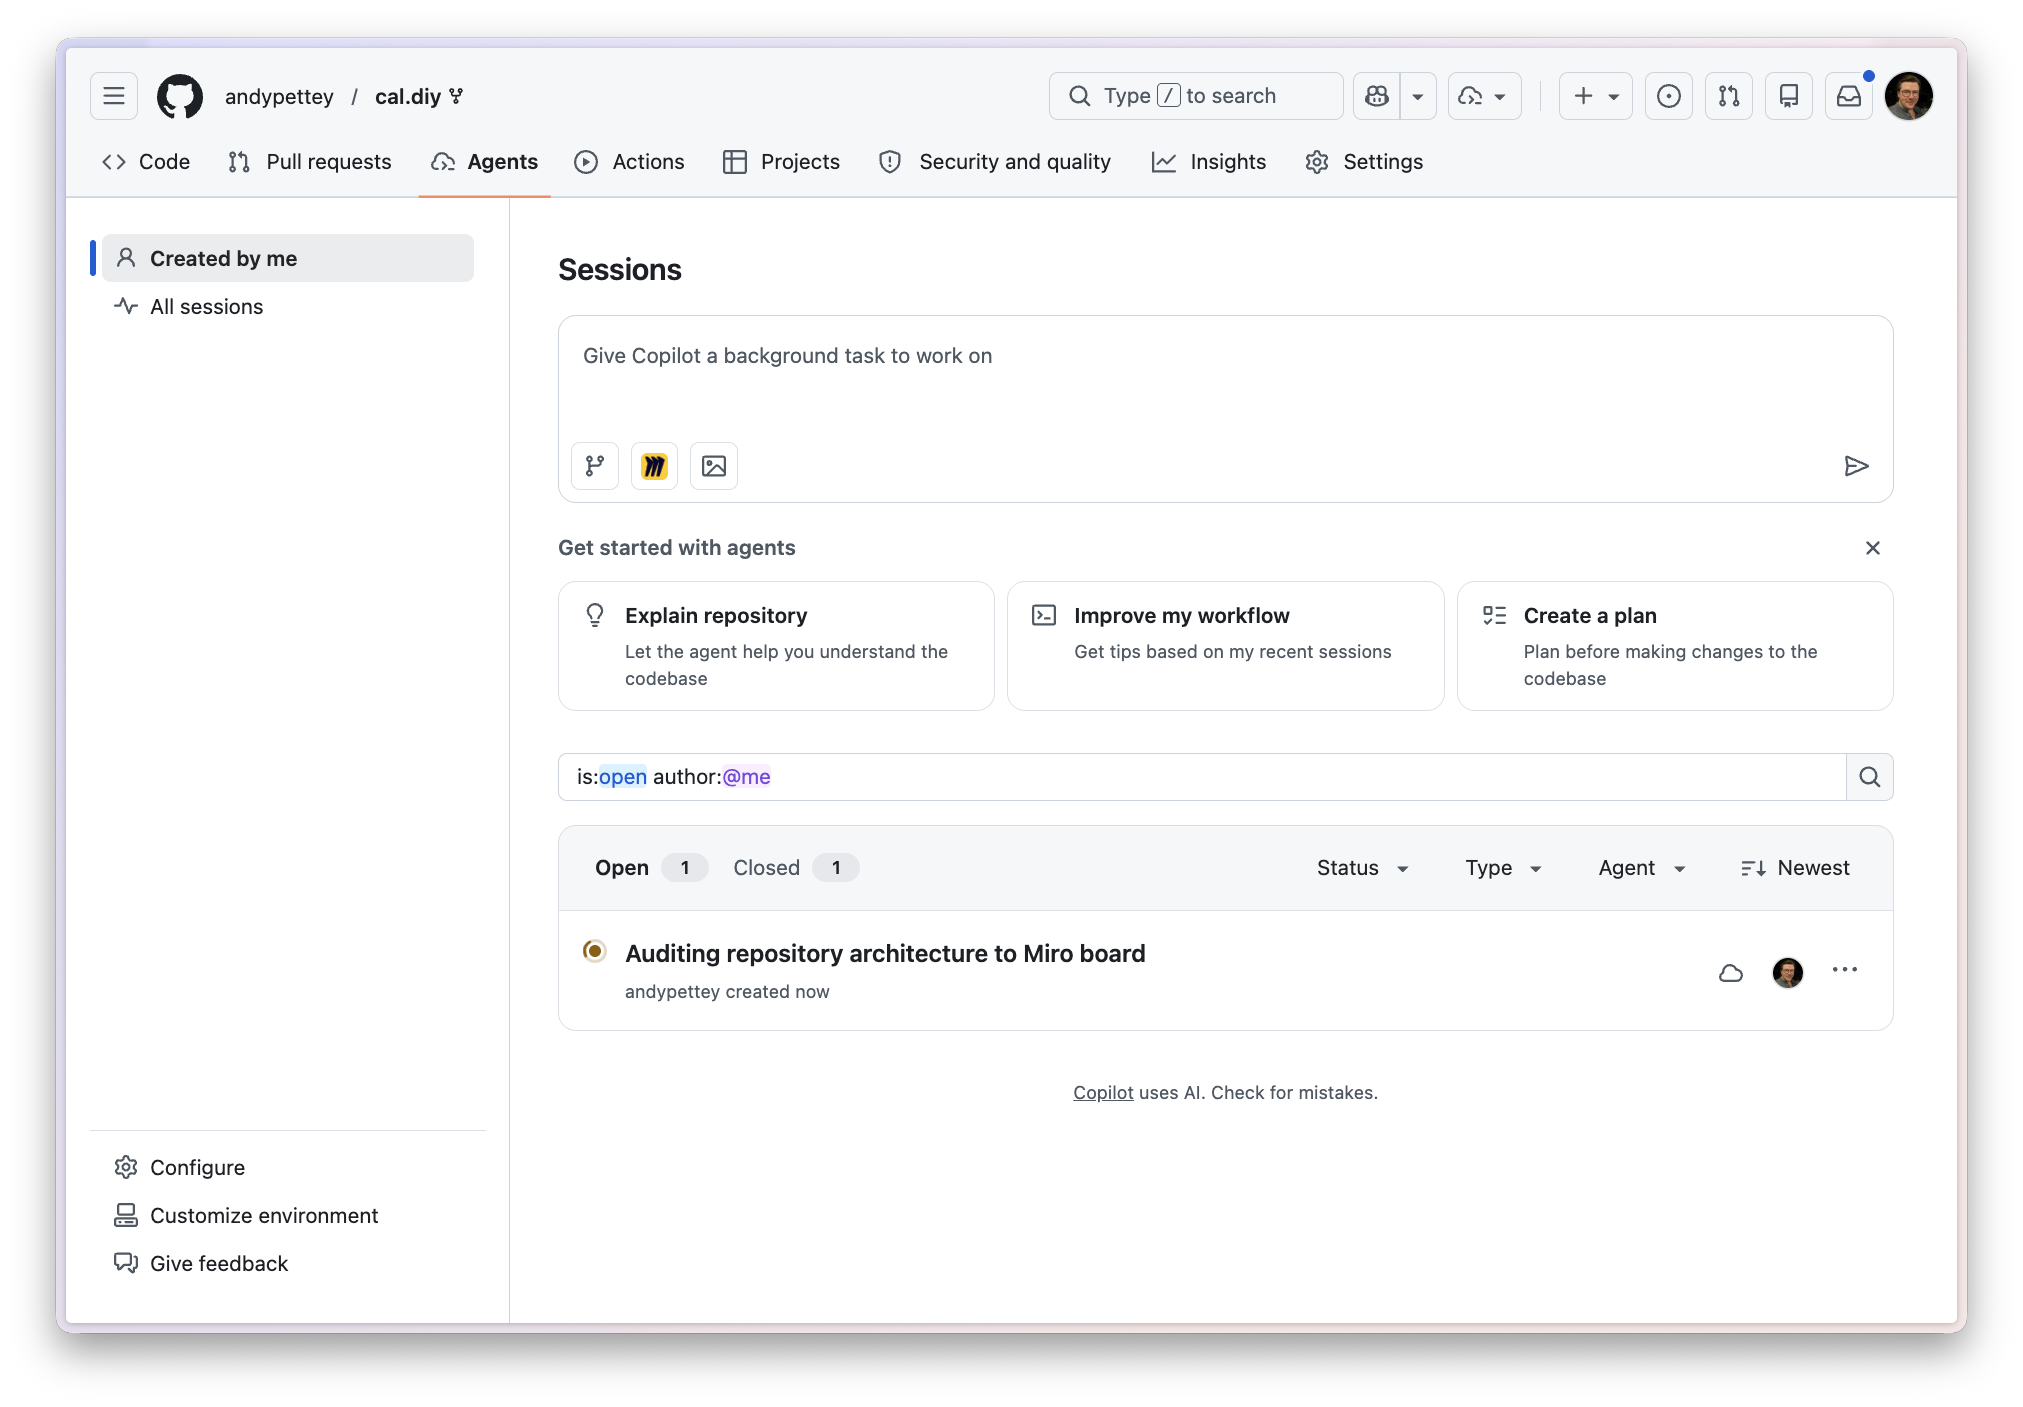Go to GitHub home via Octocat logo

point(180,96)
